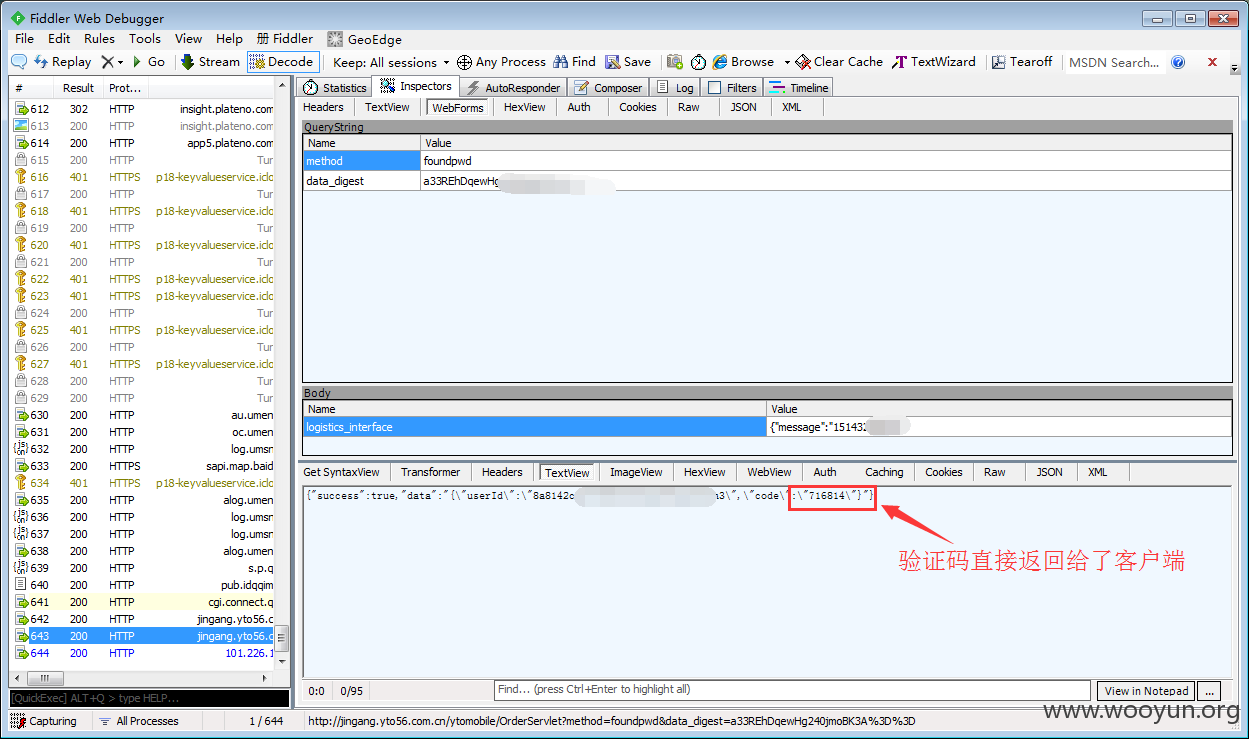Image resolution: width=1249 pixels, height=739 pixels.
Task: Click the ellipsis button beside View in Notepad
Action: [x=1209, y=691]
